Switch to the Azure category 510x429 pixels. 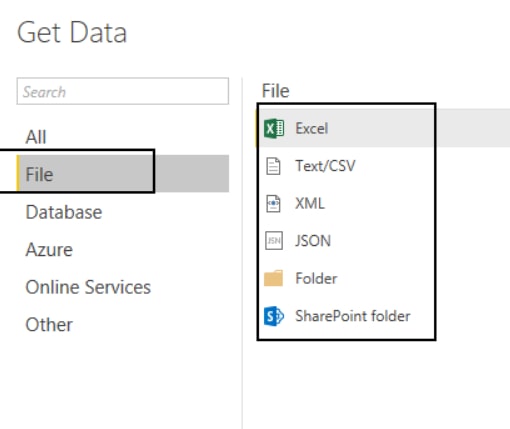(49, 250)
